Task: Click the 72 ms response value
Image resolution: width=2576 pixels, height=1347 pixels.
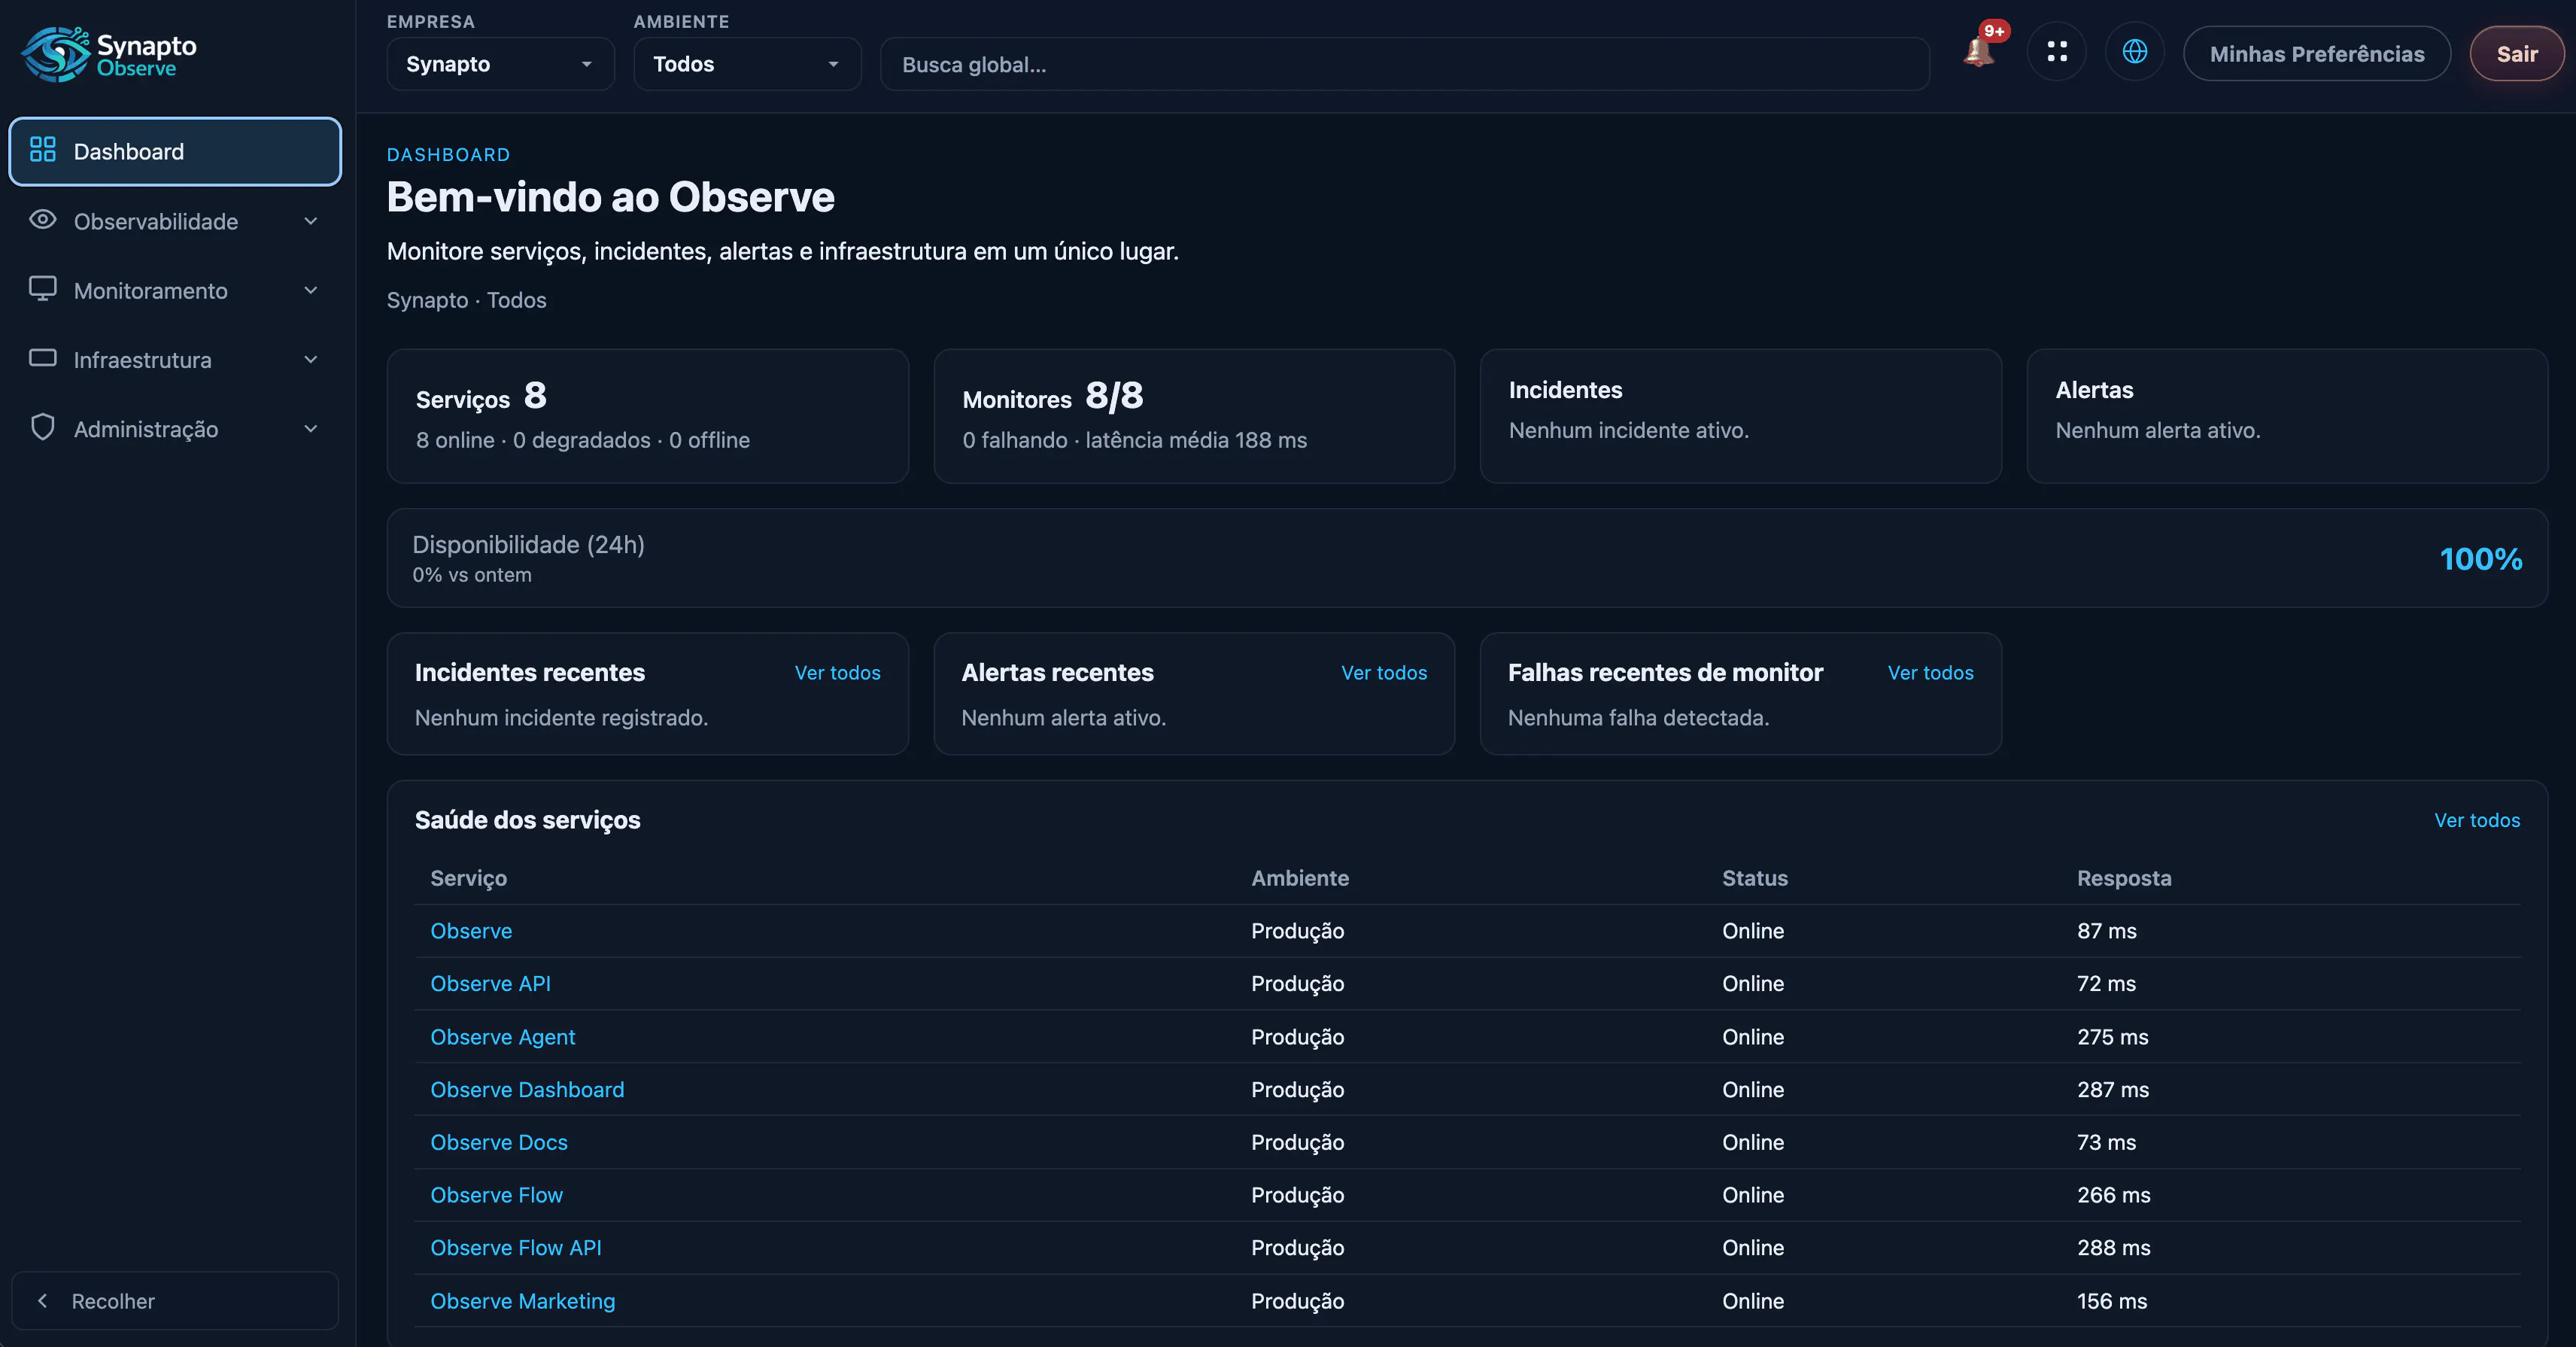Action: (2107, 984)
